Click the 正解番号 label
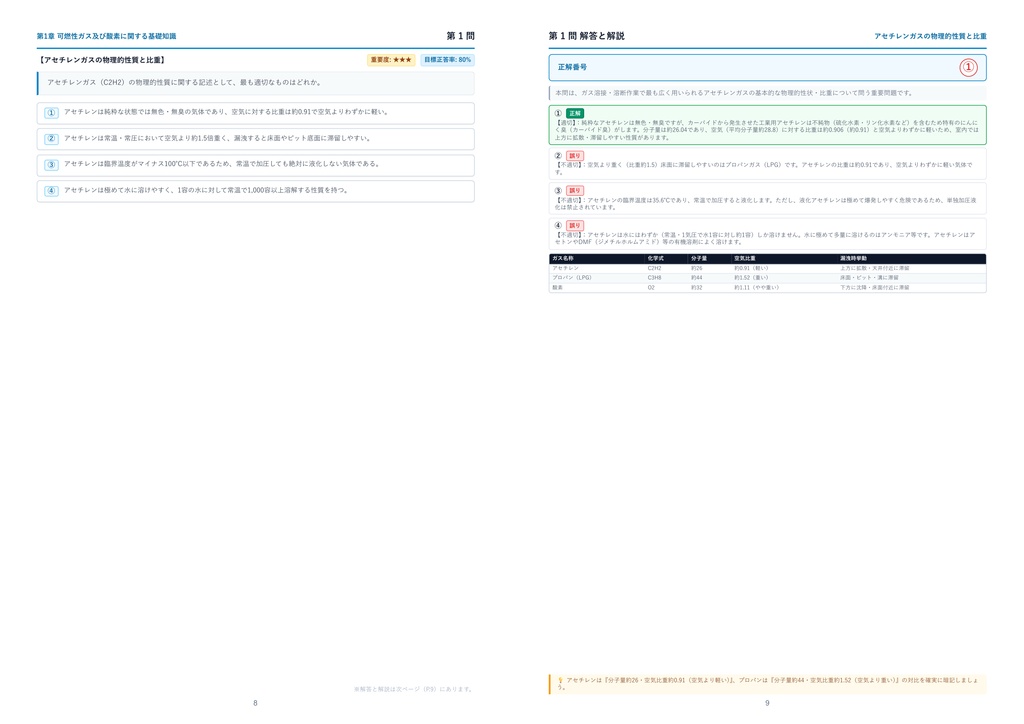This screenshot has height=724, width=1024. click(572, 67)
